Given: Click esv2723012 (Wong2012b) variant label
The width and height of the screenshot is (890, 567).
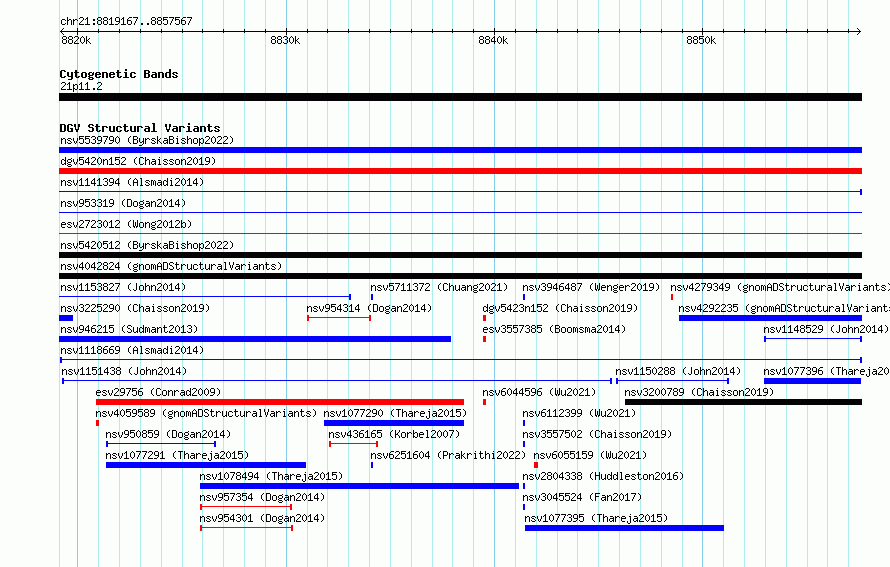Looking at the screenshot, I should [x=126, y=224].
